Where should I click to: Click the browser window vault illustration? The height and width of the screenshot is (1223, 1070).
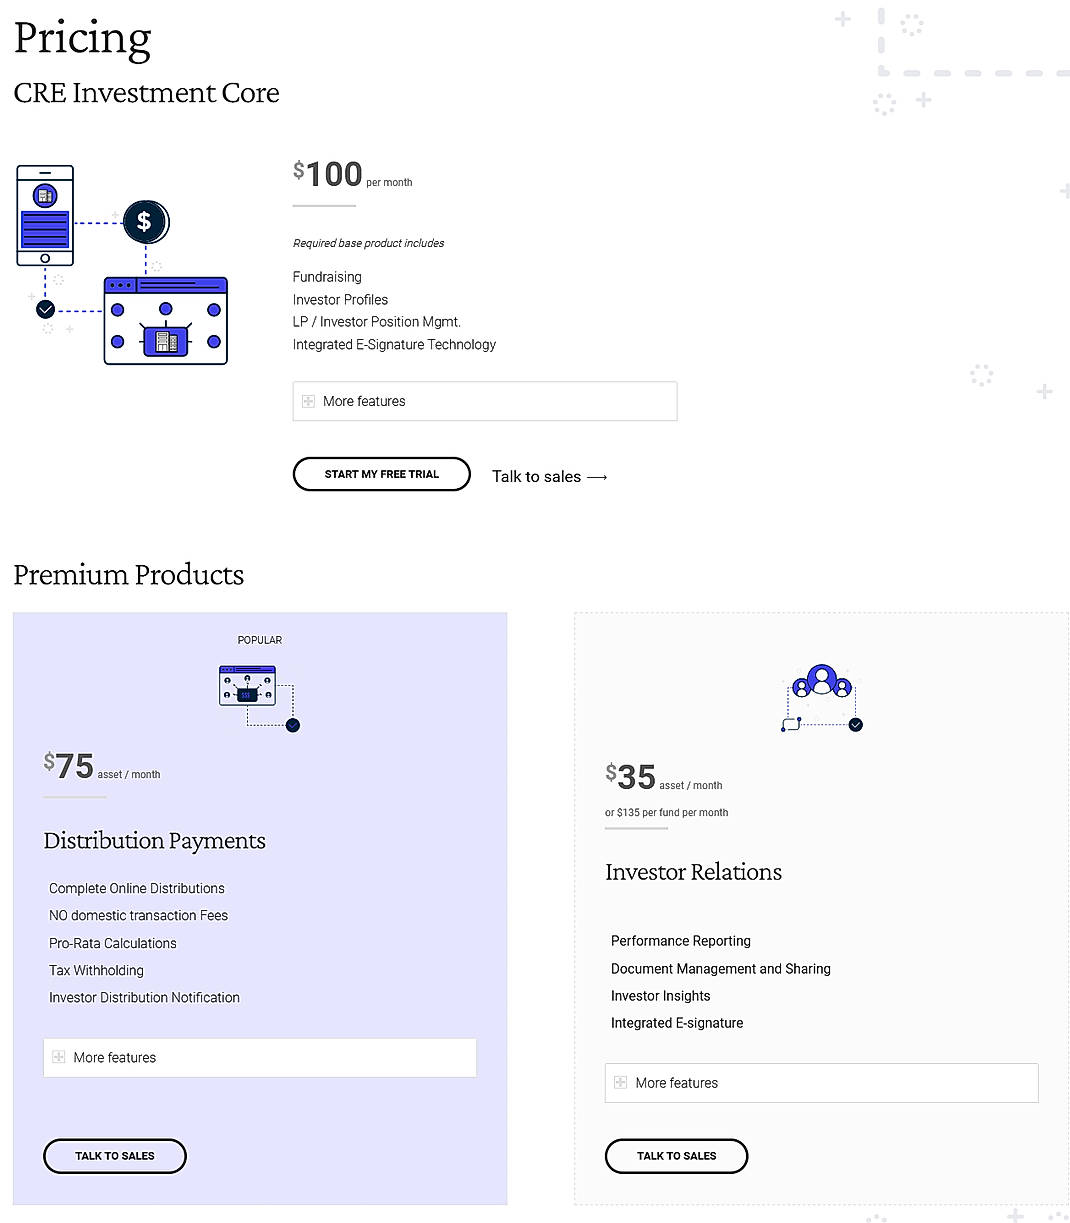click(165, 320)
